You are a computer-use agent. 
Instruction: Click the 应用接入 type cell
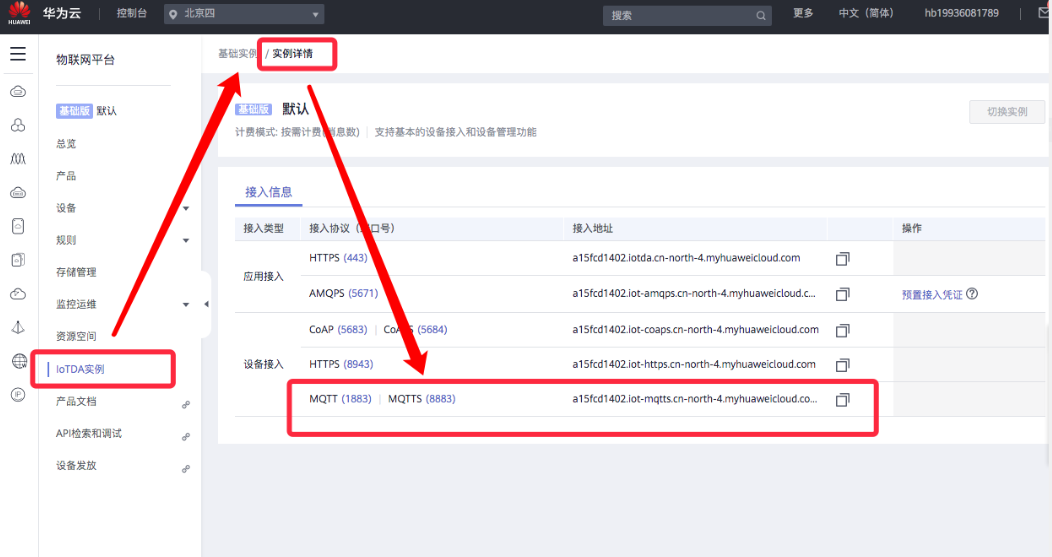(264, 276)
